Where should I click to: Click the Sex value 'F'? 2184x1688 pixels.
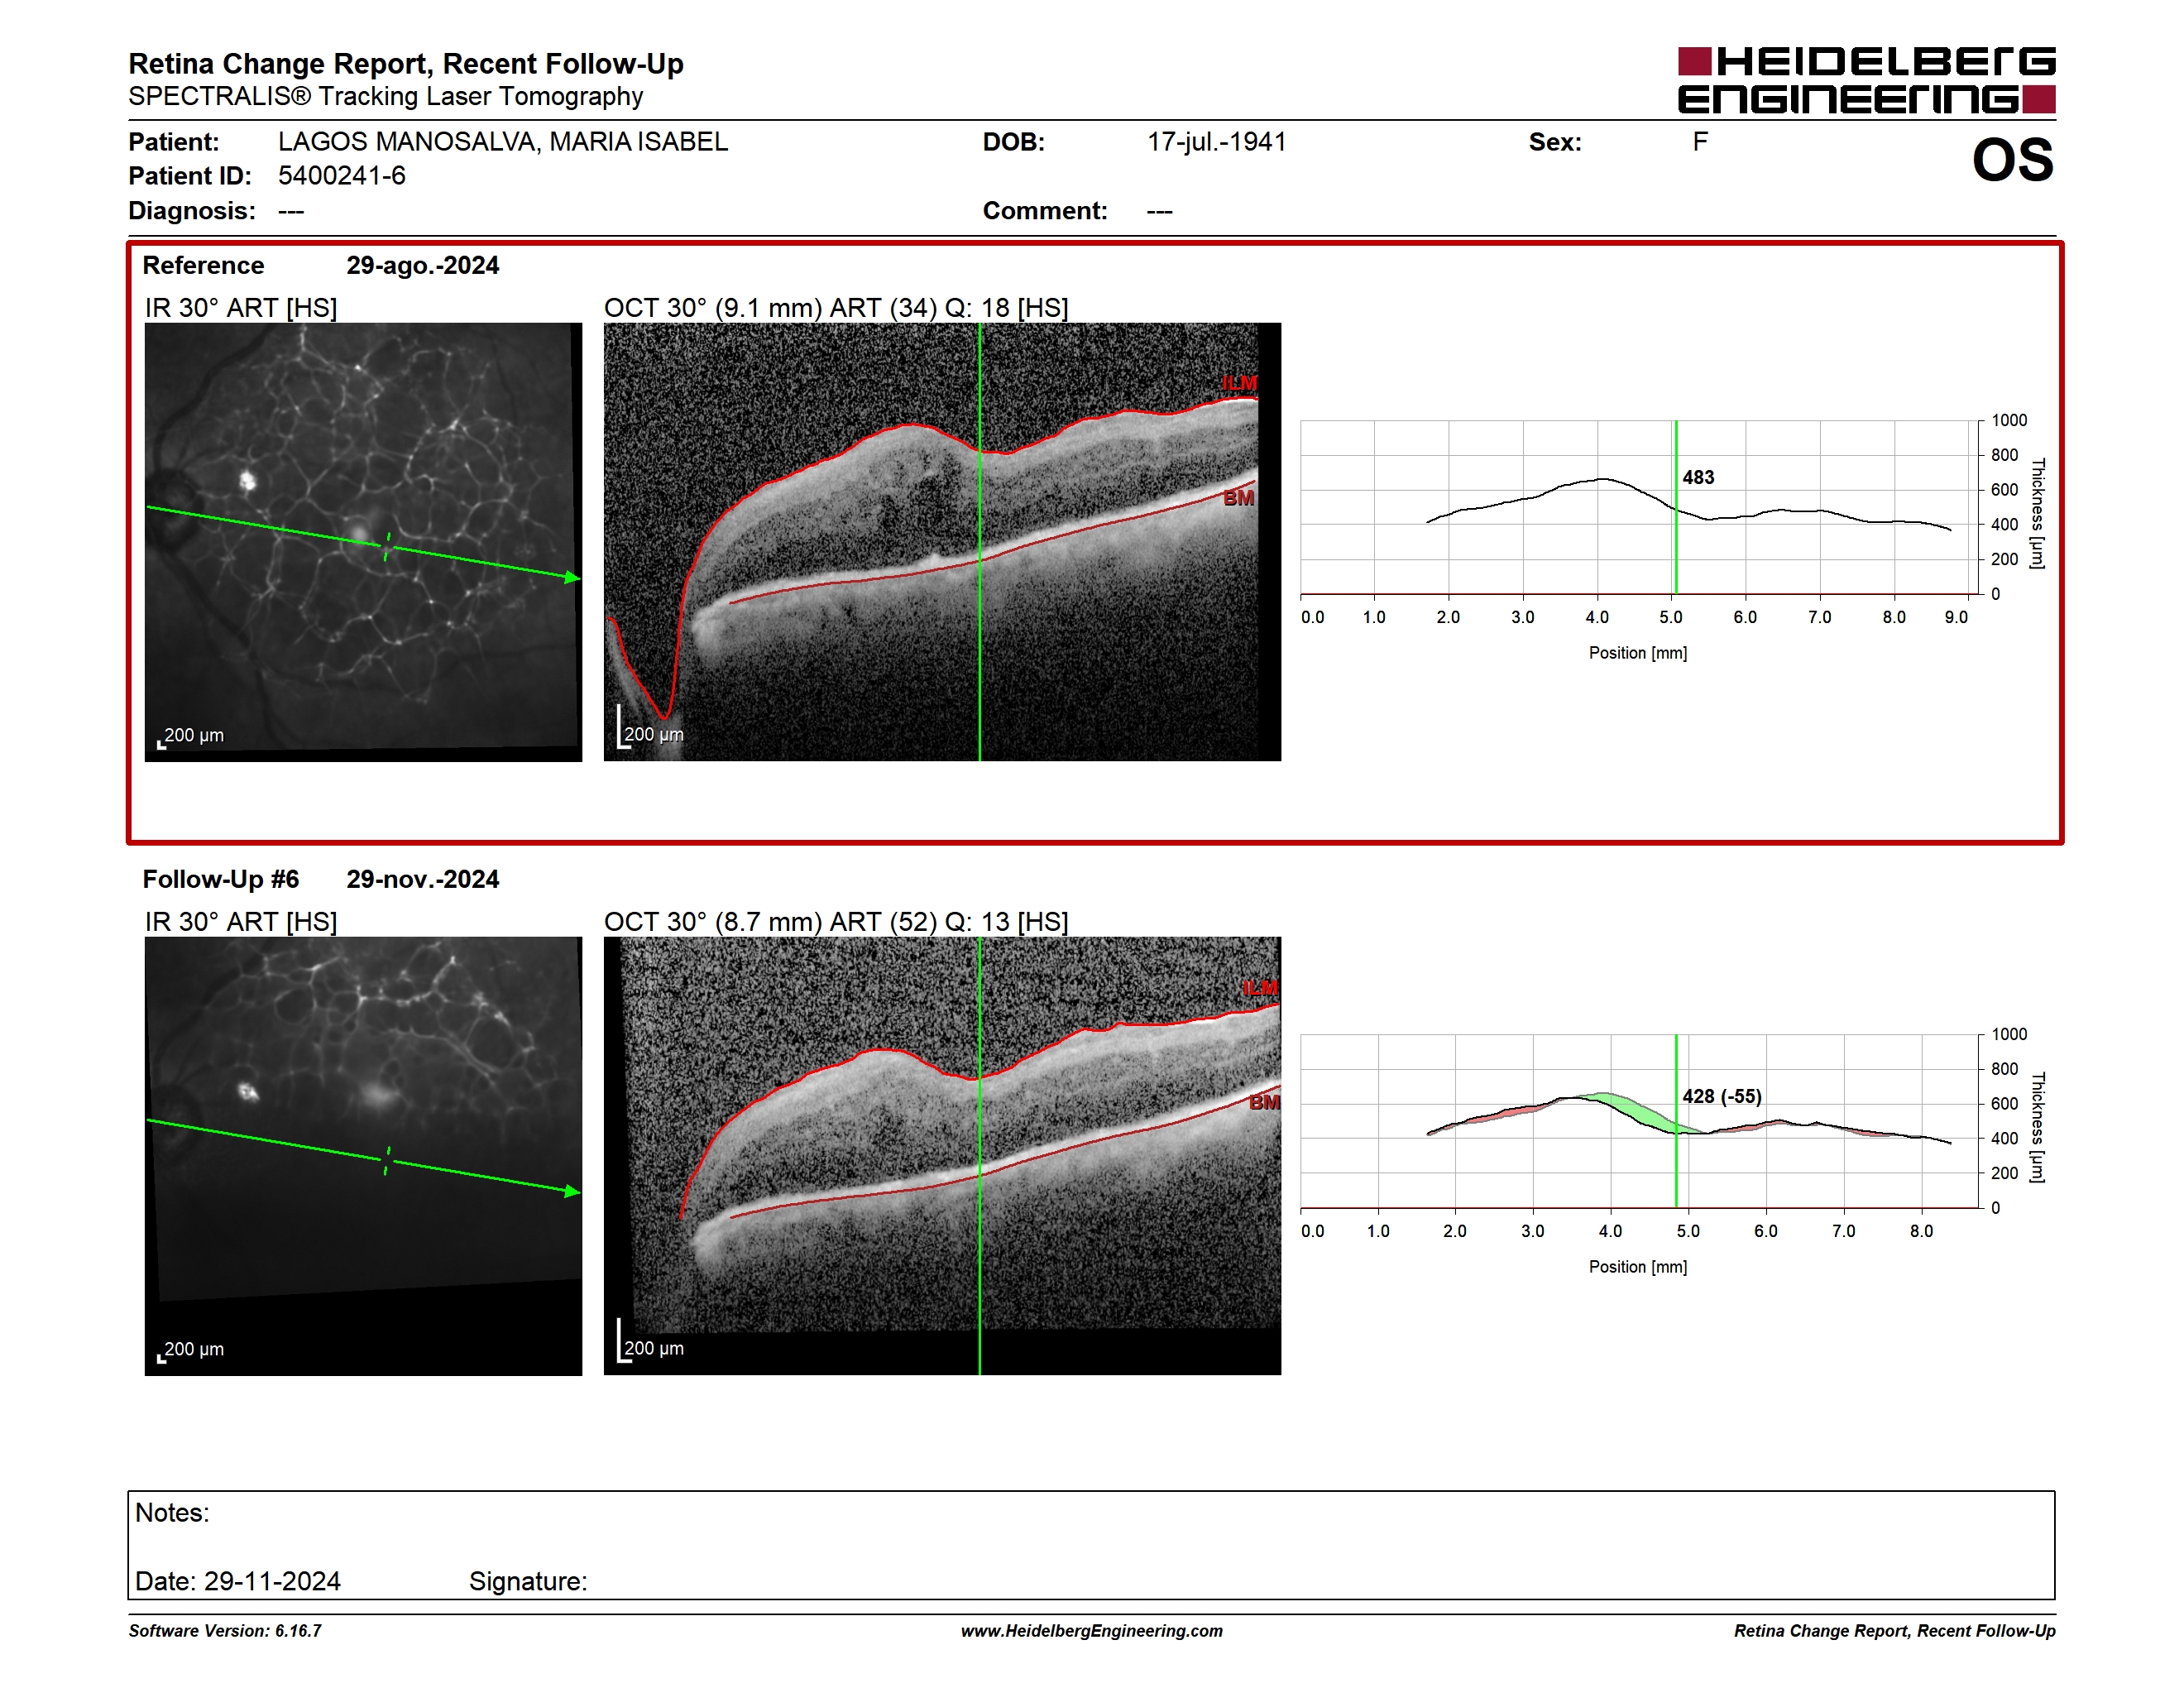pos(1700,142)
